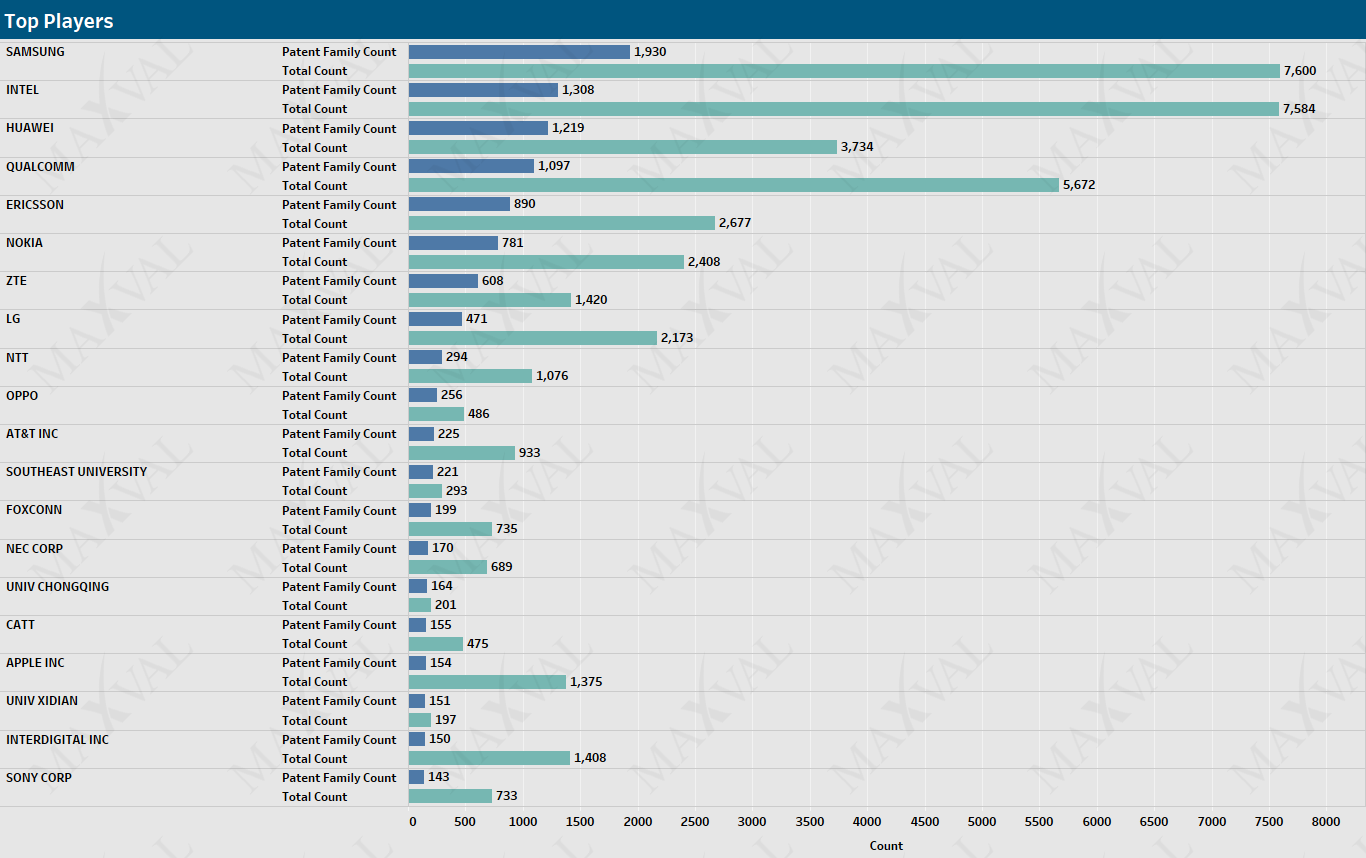Select the APPLE INC row label
Viewport: 1366px width, 858px height.
pos(35,662)
